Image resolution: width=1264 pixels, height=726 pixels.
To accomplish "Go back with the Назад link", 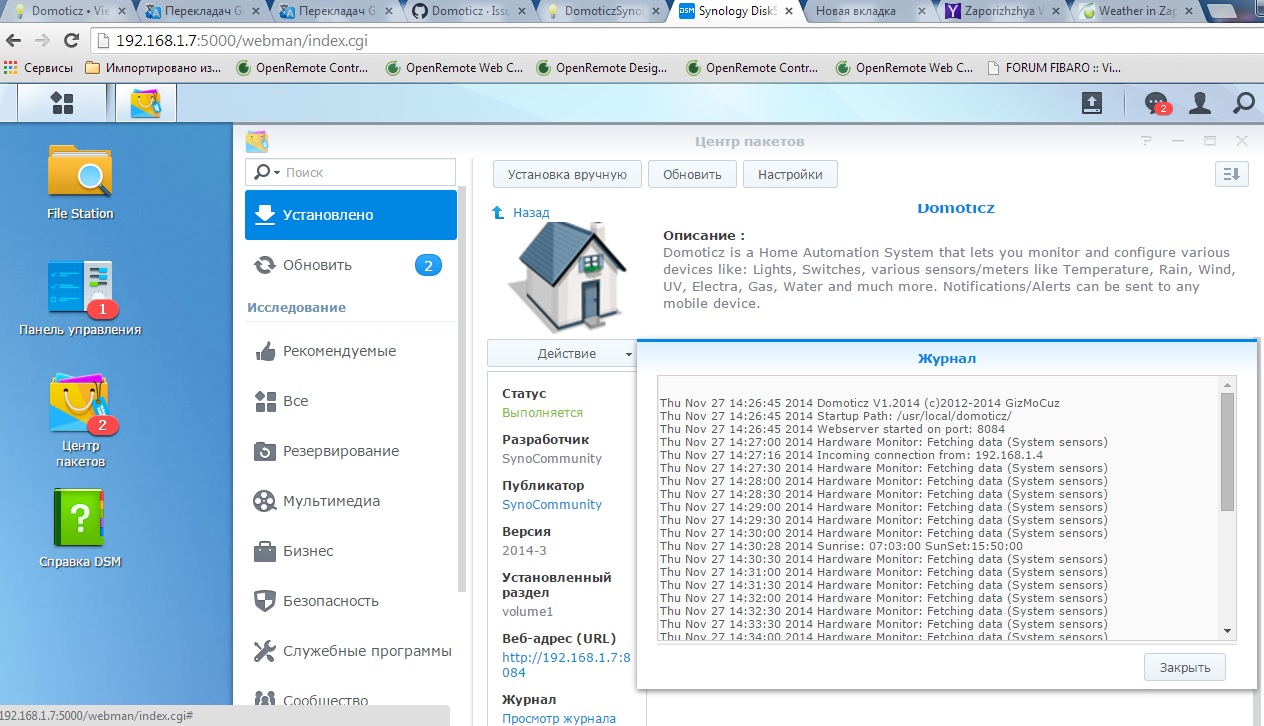I will (521, 213).
